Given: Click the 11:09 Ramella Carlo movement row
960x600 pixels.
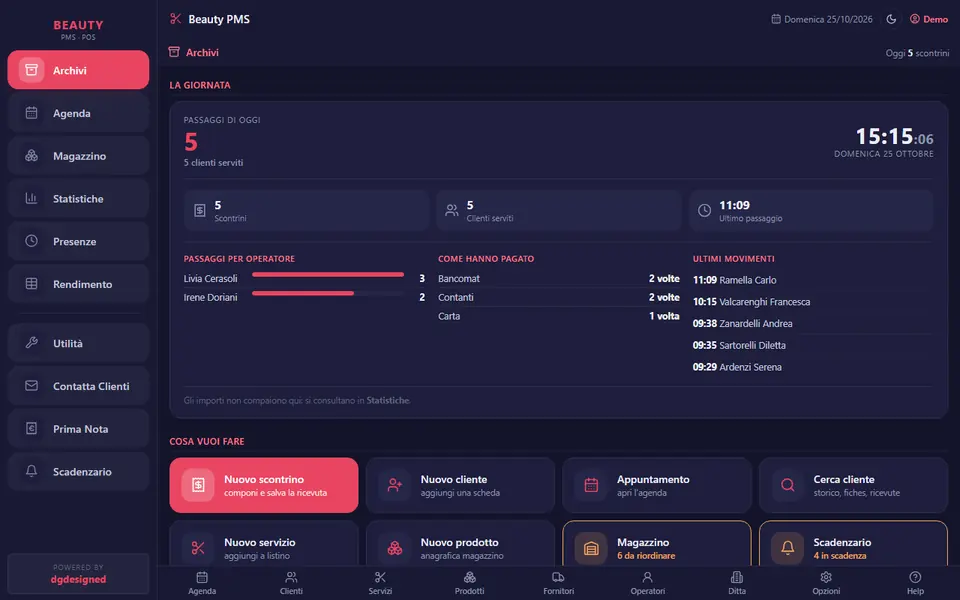Looking at the screenshot, I should tap(812, 280).
